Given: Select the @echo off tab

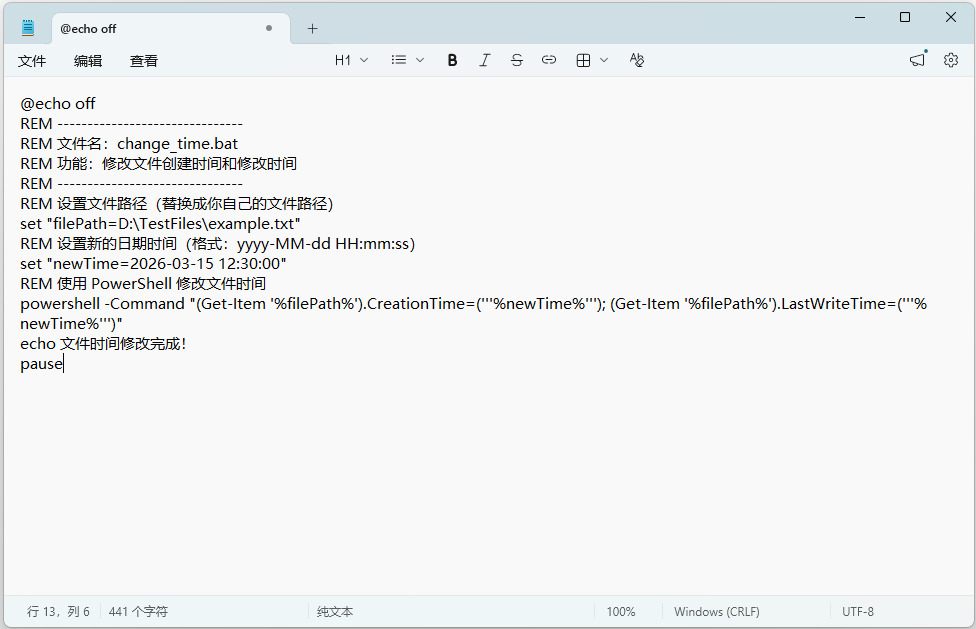Looking at the screenshot, I should coord(150,29).
